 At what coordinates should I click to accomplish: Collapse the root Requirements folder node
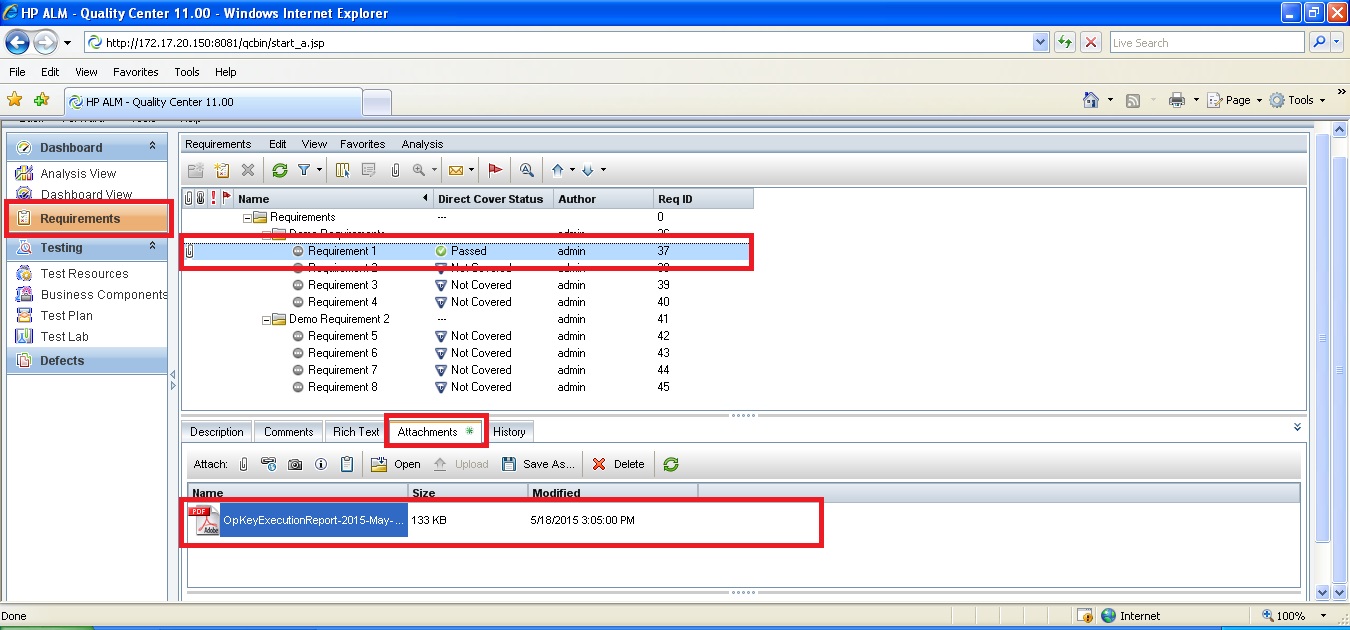(247, 217)
